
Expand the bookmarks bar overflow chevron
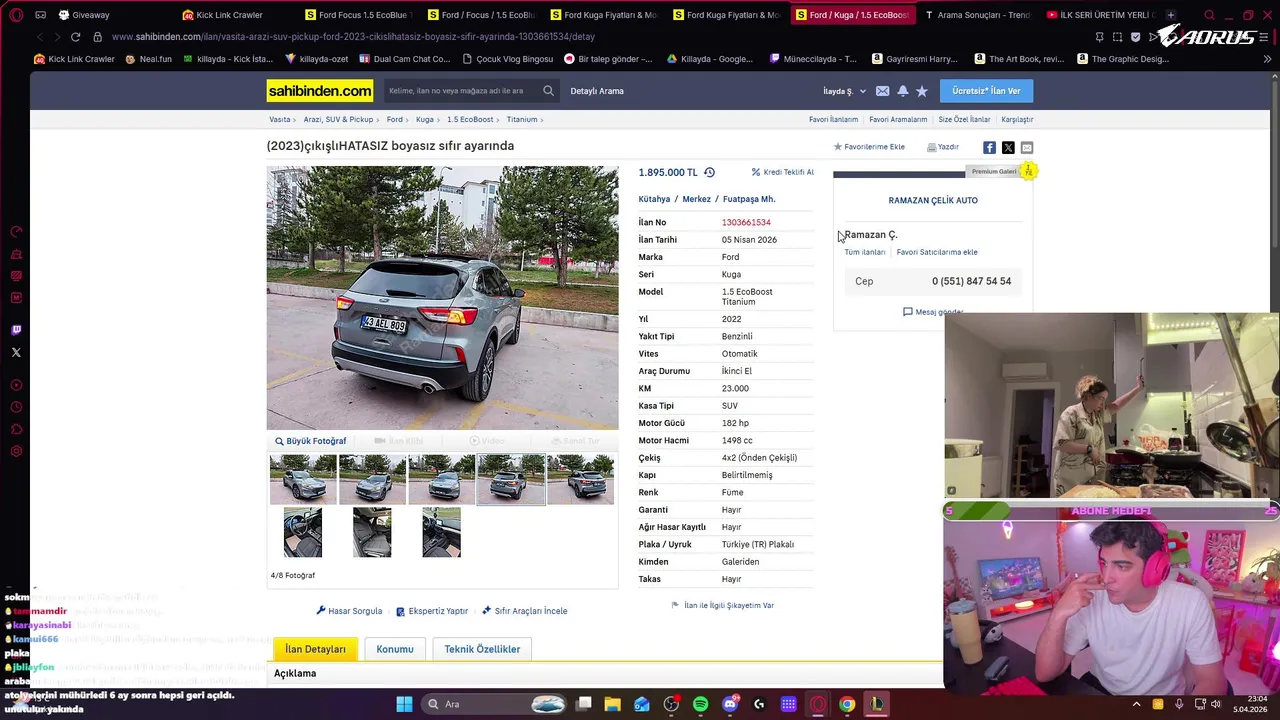pyautogui.click(x=1268, y=59)
